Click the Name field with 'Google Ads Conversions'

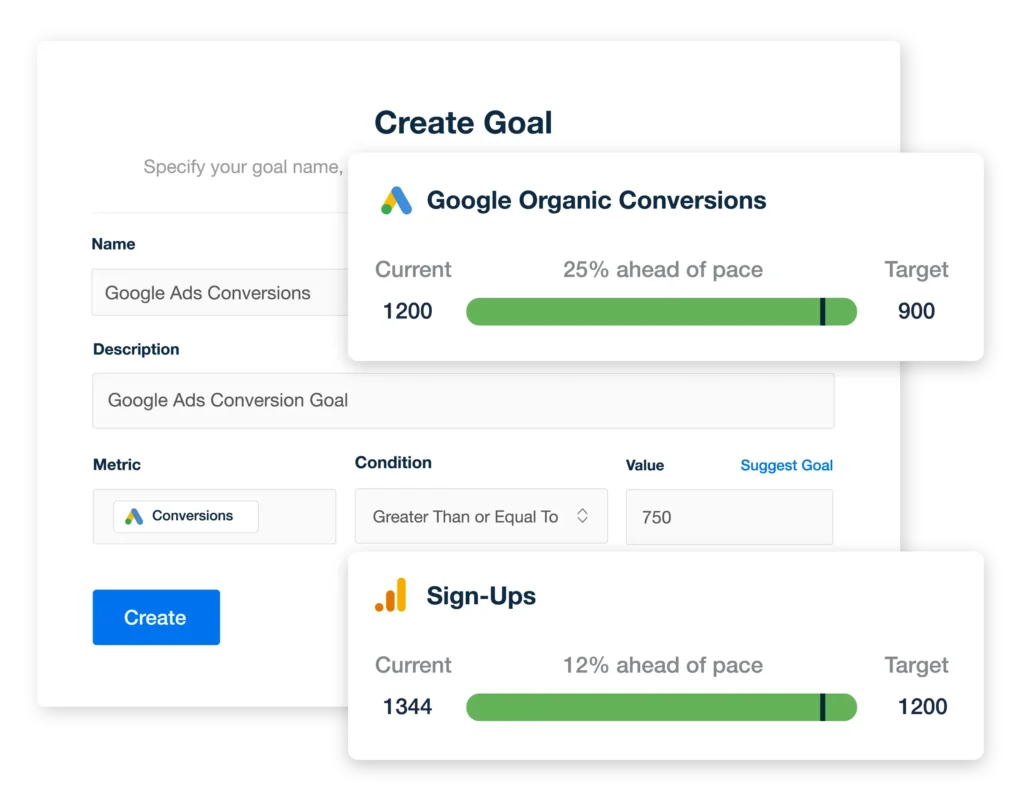coord(219,293)
